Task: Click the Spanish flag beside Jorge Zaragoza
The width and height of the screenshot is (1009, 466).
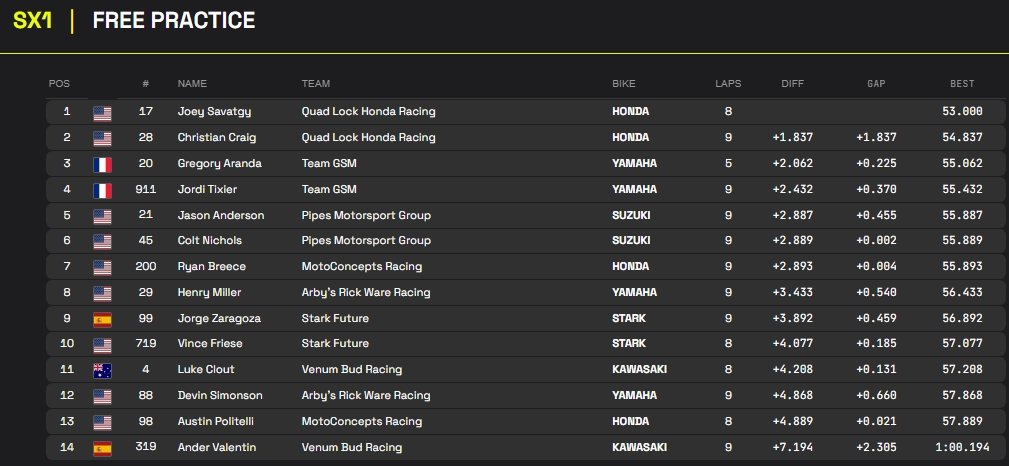Action: tap(102, 319)
